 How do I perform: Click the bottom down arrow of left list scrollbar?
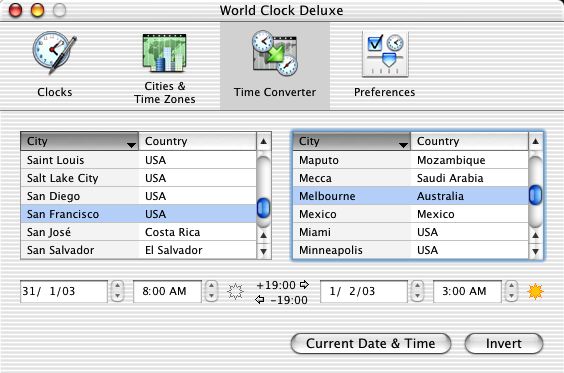point(263,251)
